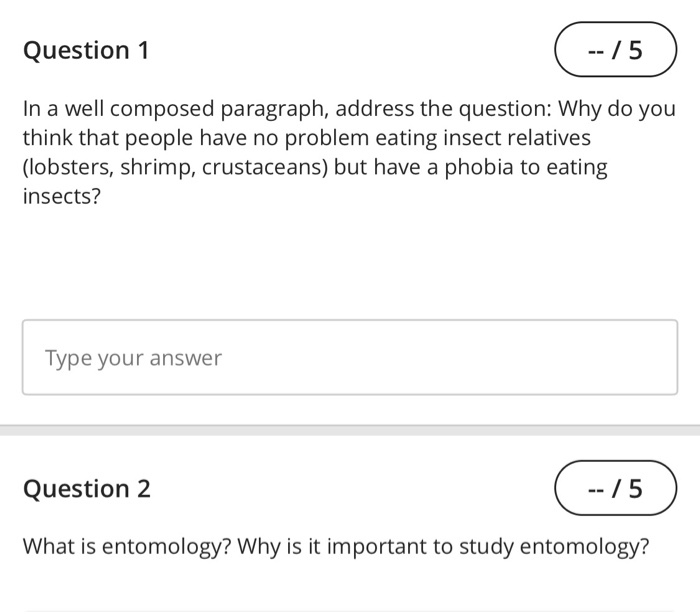Click the phrase 'phobia to eating' in the prompt

click(x=526, y=167)
